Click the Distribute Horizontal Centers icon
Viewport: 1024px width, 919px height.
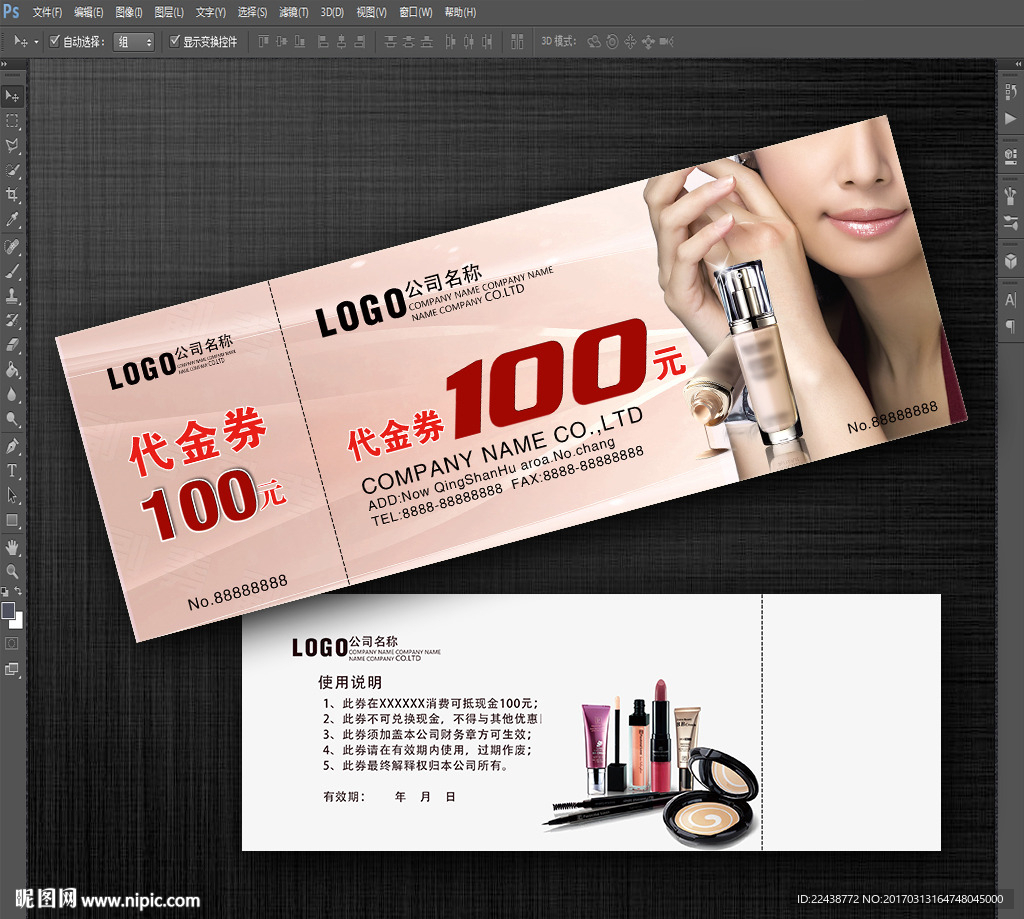469,42
